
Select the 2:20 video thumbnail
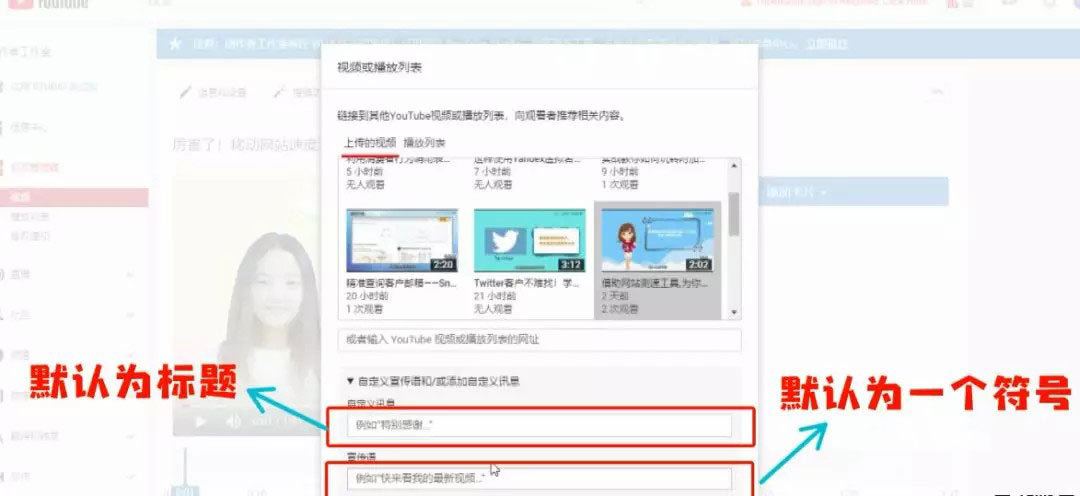pos(402,240)
